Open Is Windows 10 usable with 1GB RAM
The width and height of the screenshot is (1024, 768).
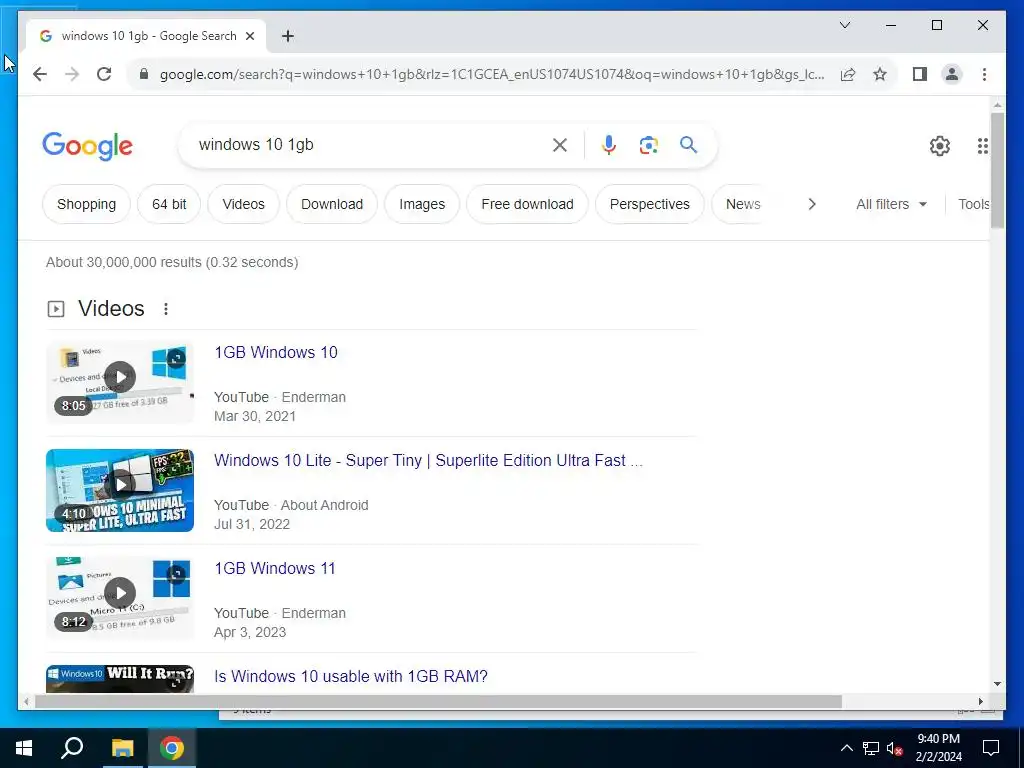pos(351,677)
